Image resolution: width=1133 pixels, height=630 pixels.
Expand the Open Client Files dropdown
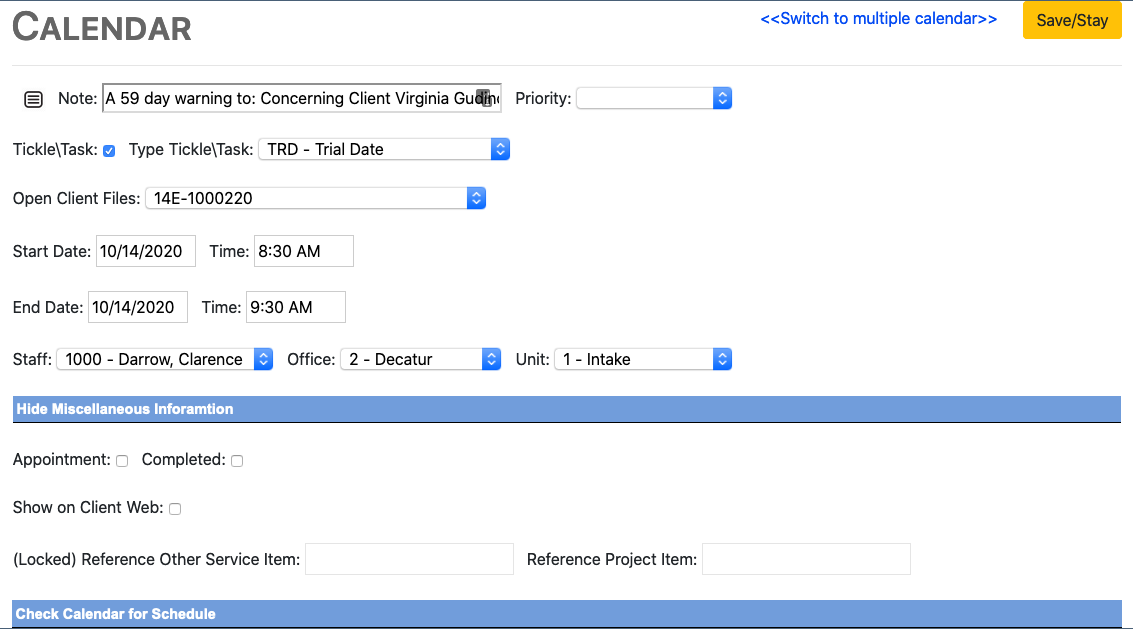point(315,198)
